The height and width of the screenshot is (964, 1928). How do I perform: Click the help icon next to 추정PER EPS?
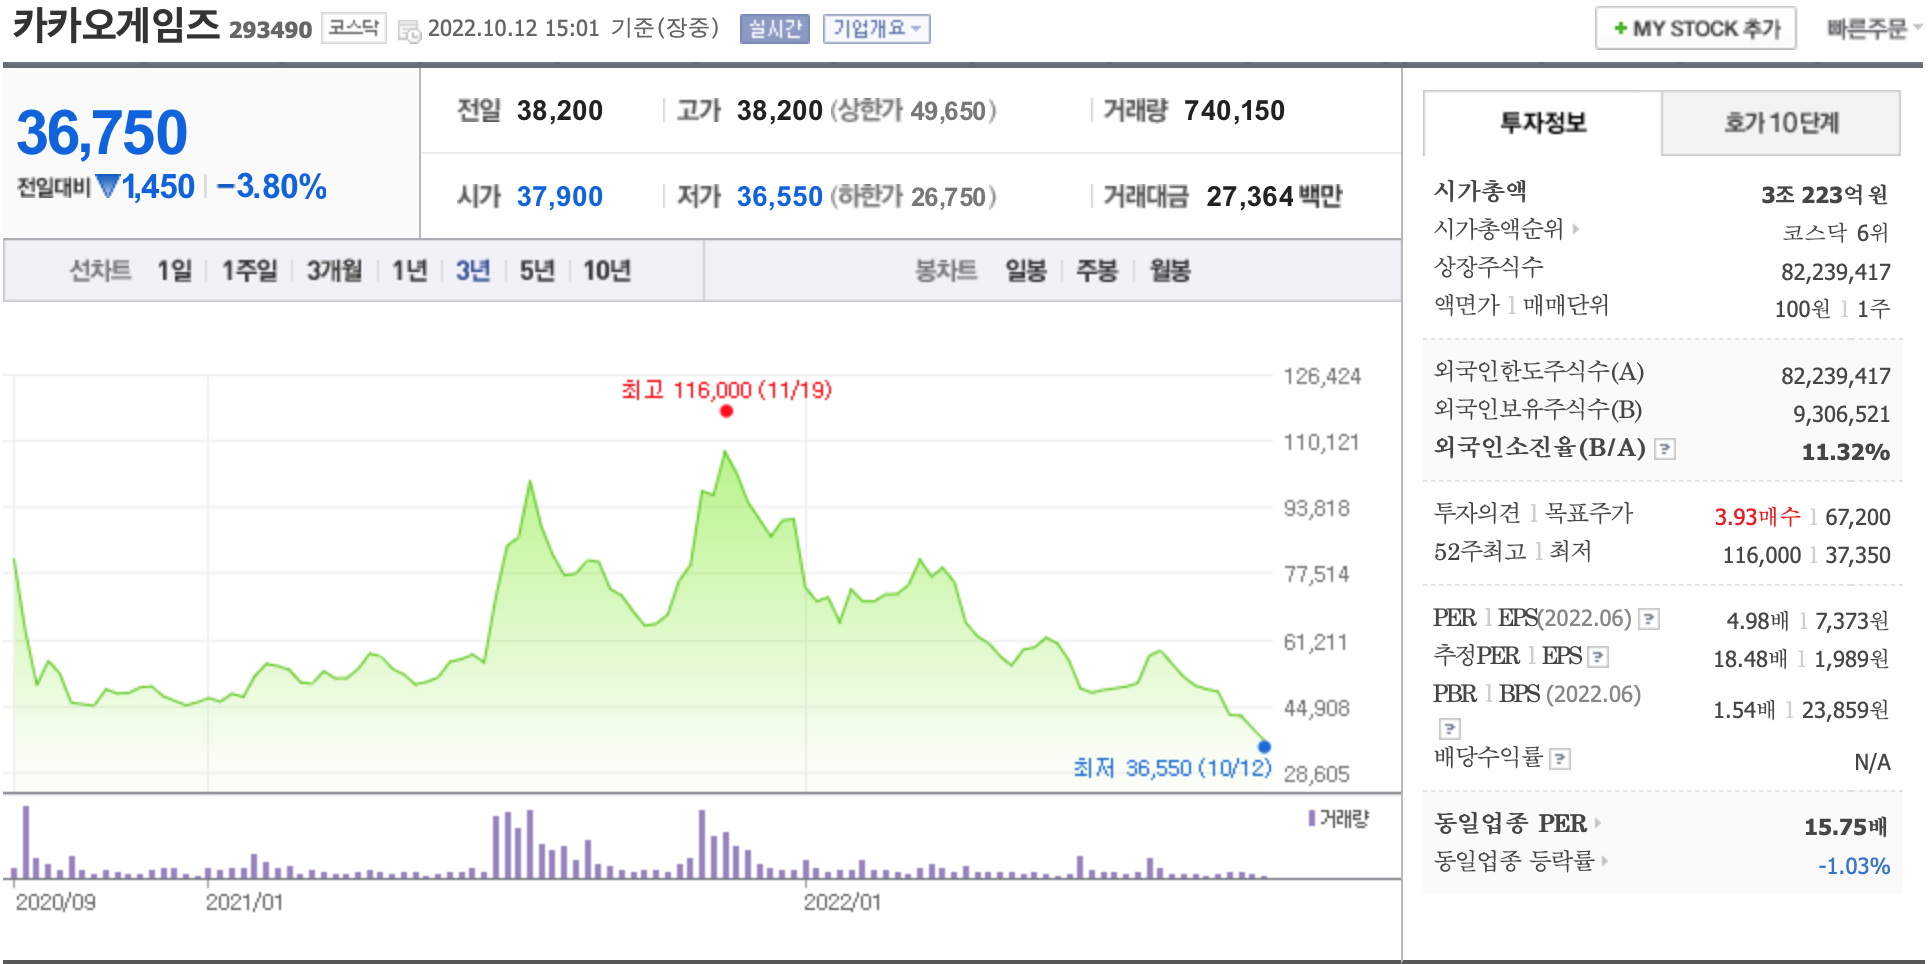pos(1598,658)
